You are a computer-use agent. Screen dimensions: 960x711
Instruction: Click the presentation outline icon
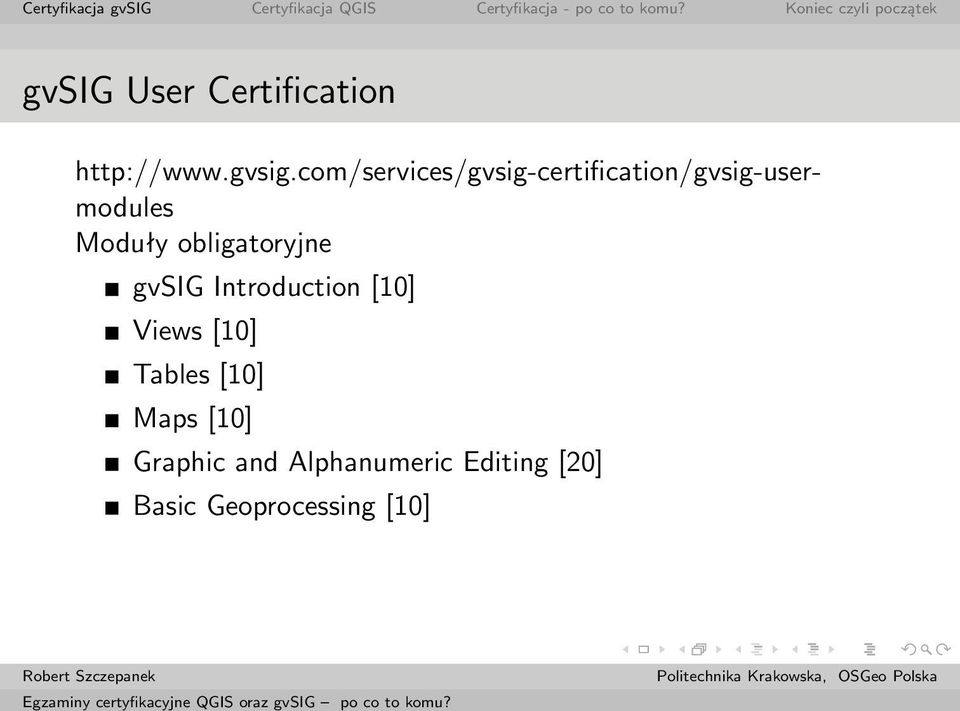(869, 649)
